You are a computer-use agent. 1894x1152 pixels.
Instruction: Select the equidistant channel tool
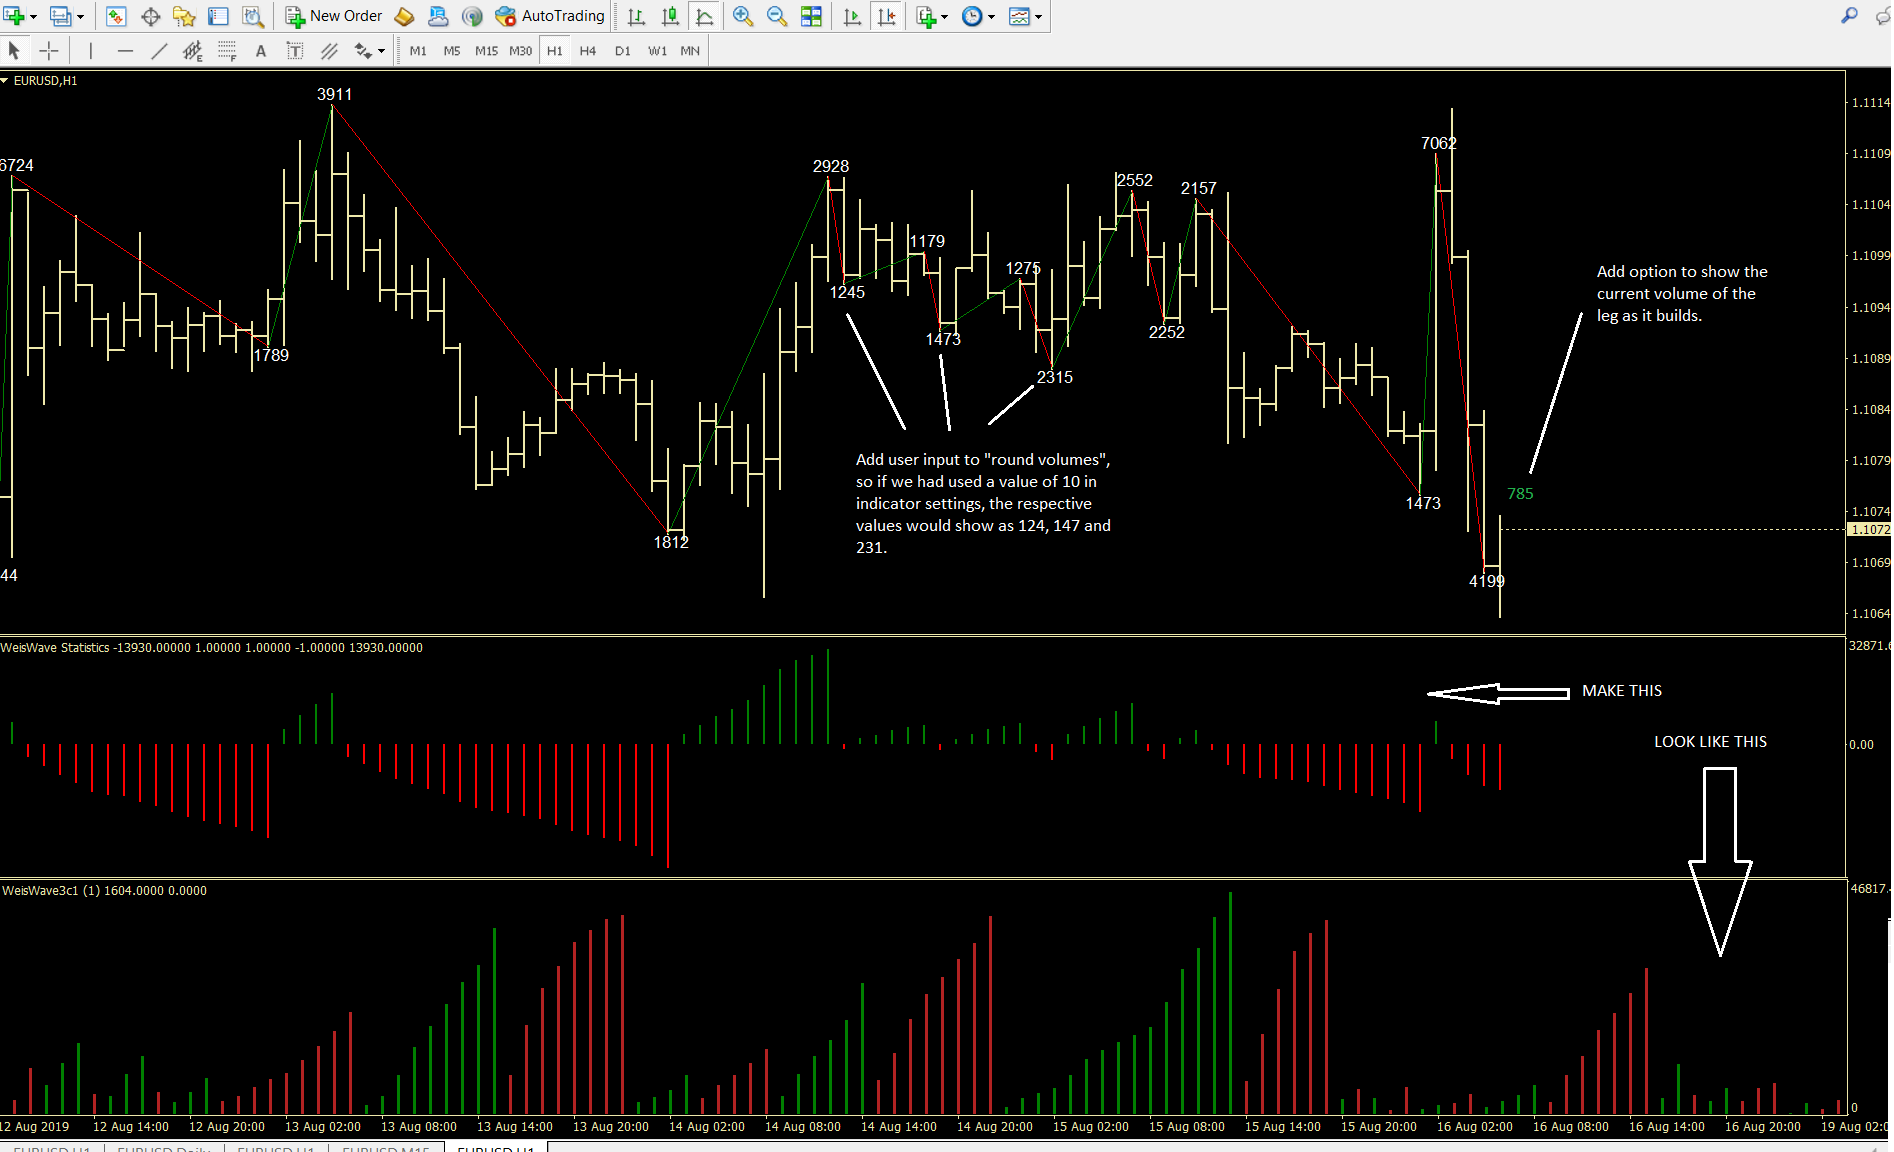click(x=193, y=50)
